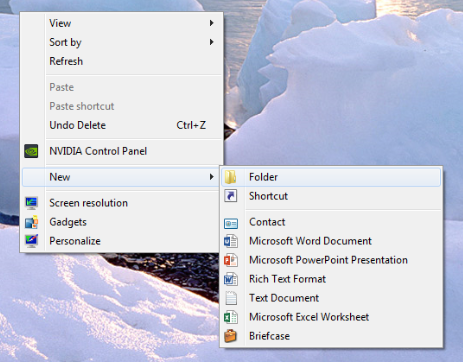Click the Excel Worksheet icon
Viewport: 463px width, 362px height.
pyautogui.click(x=231, y=317)
